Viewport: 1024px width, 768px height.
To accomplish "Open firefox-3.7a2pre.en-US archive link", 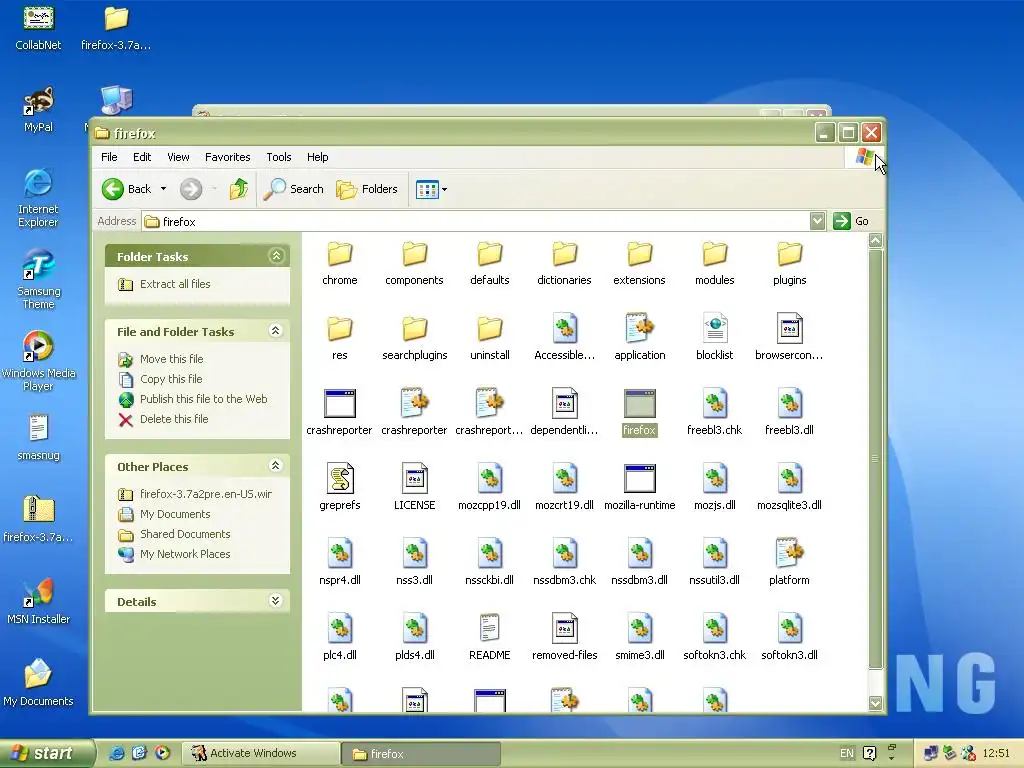I will tap(206, 494).
